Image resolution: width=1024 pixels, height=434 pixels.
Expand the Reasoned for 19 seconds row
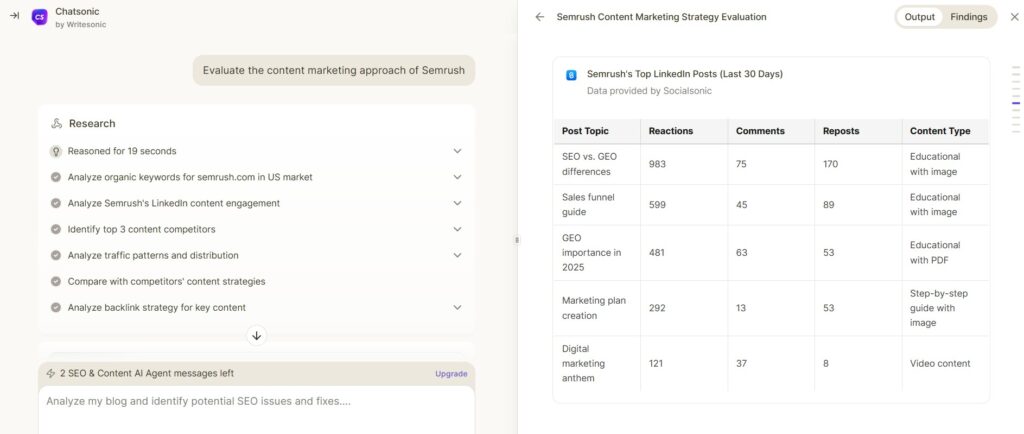256,151
